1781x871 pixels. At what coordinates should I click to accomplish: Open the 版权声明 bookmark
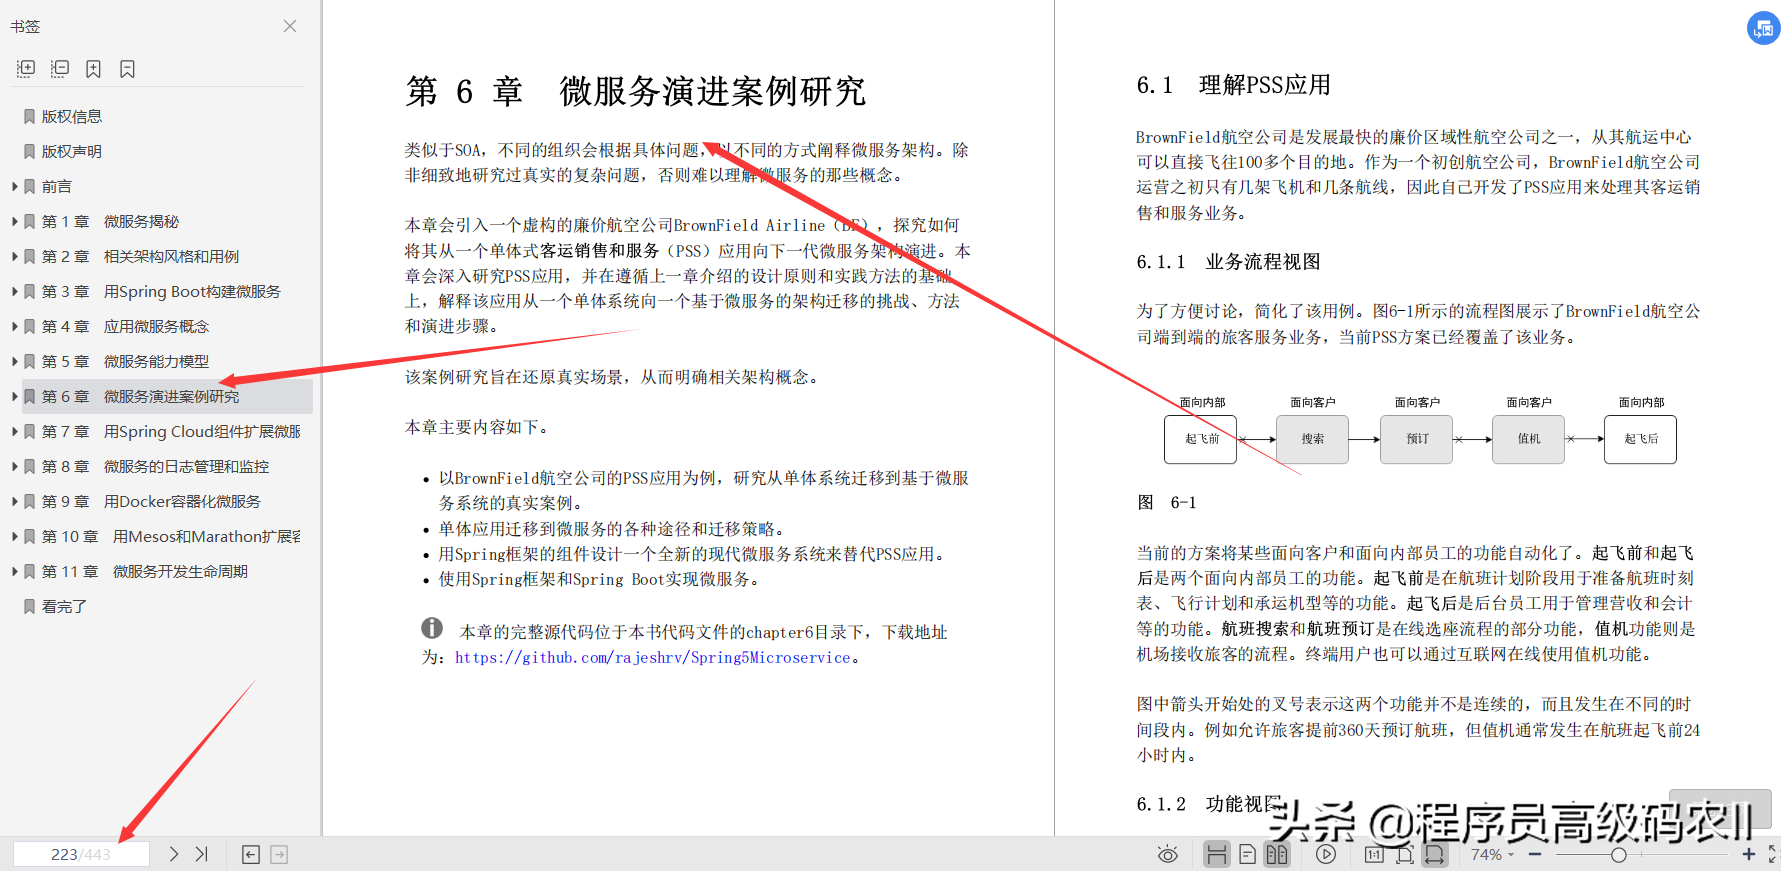(x=72, y=151)
